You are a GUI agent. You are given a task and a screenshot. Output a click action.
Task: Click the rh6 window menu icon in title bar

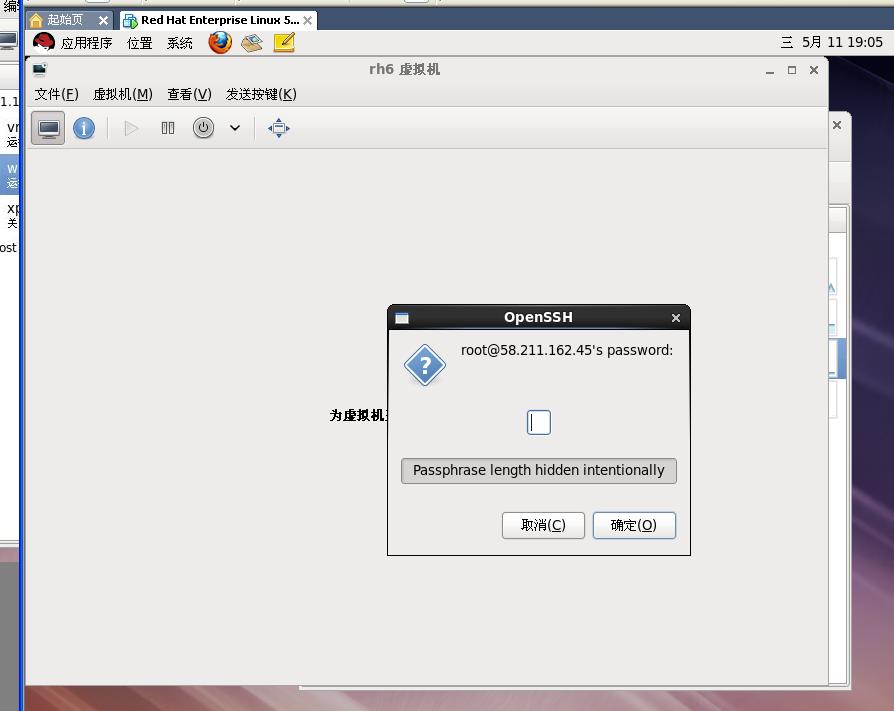(x=39, y=70)
